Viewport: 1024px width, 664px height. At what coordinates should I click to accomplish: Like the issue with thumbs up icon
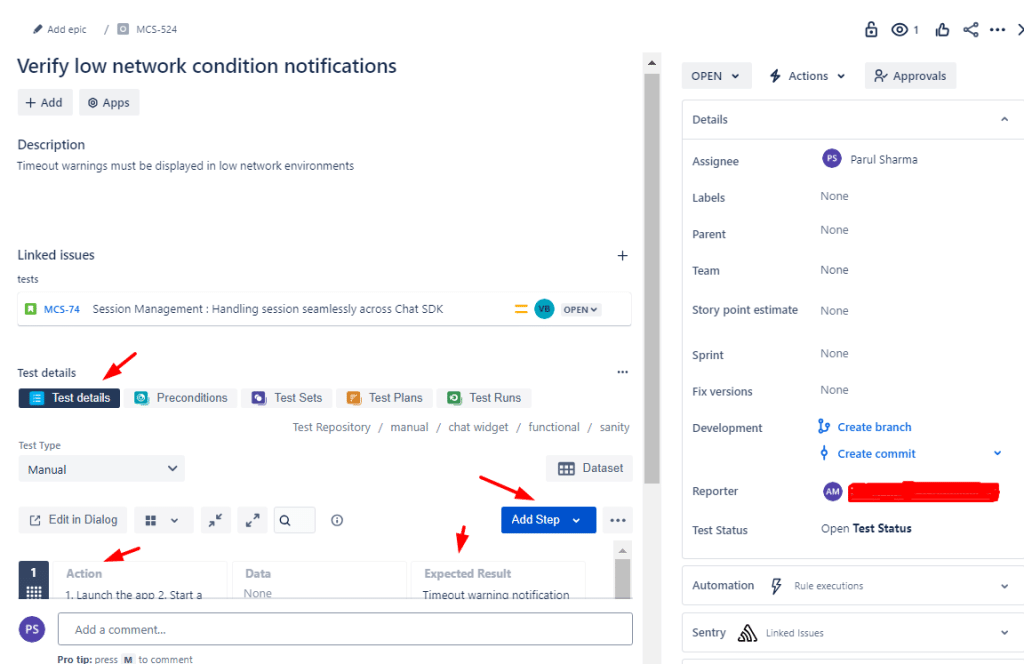[941, 29]
